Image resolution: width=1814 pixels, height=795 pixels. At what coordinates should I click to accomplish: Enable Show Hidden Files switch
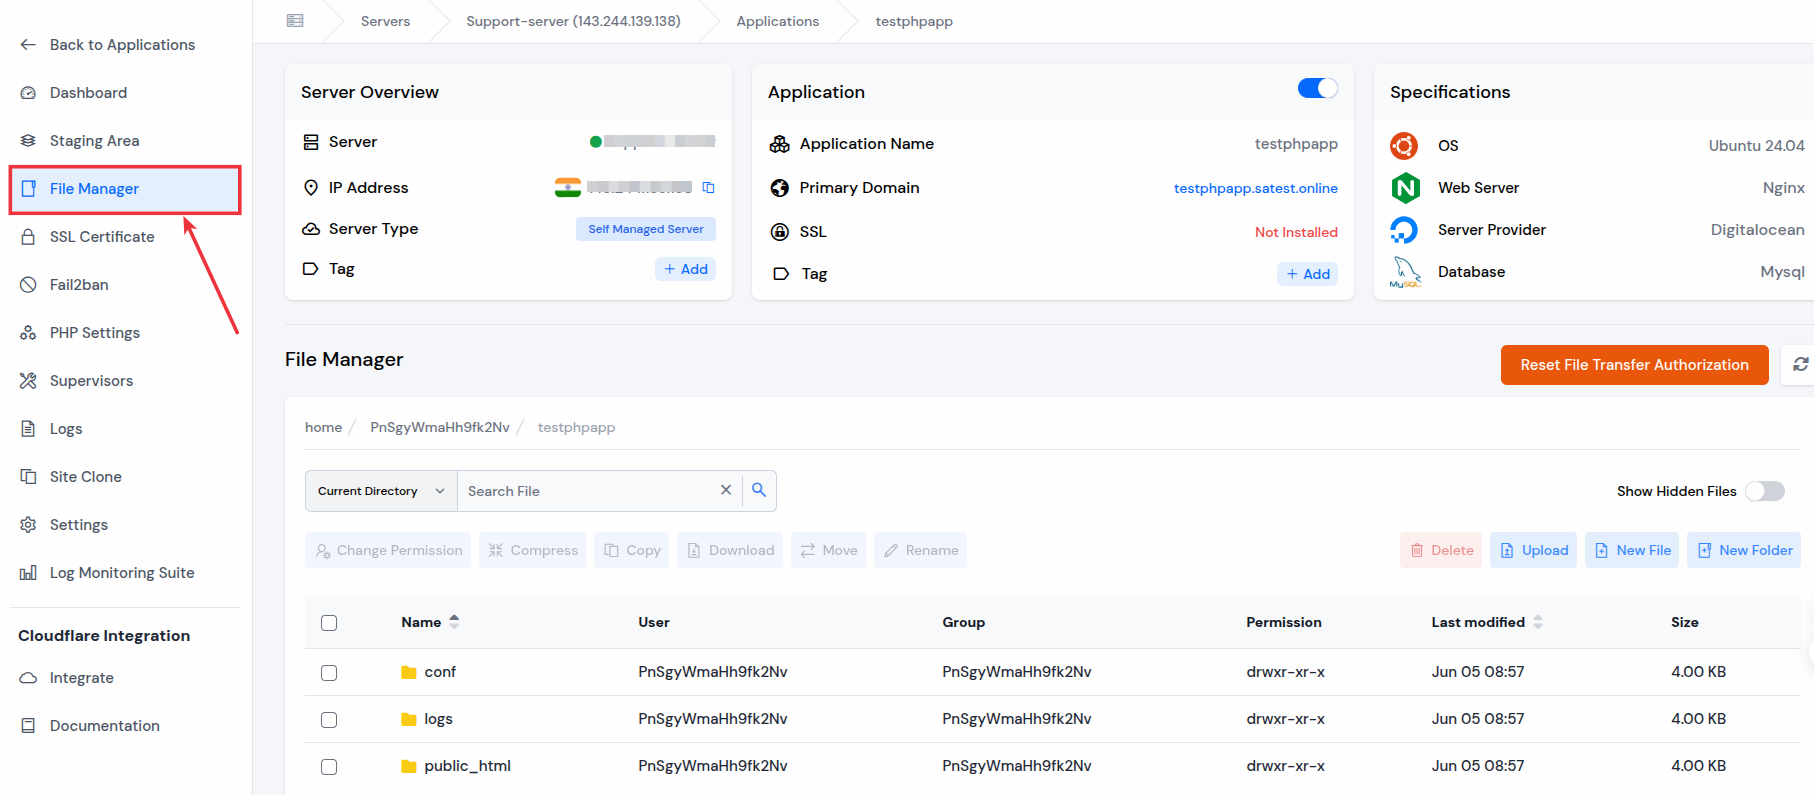pyautogui.click(x=1764, y=491)
